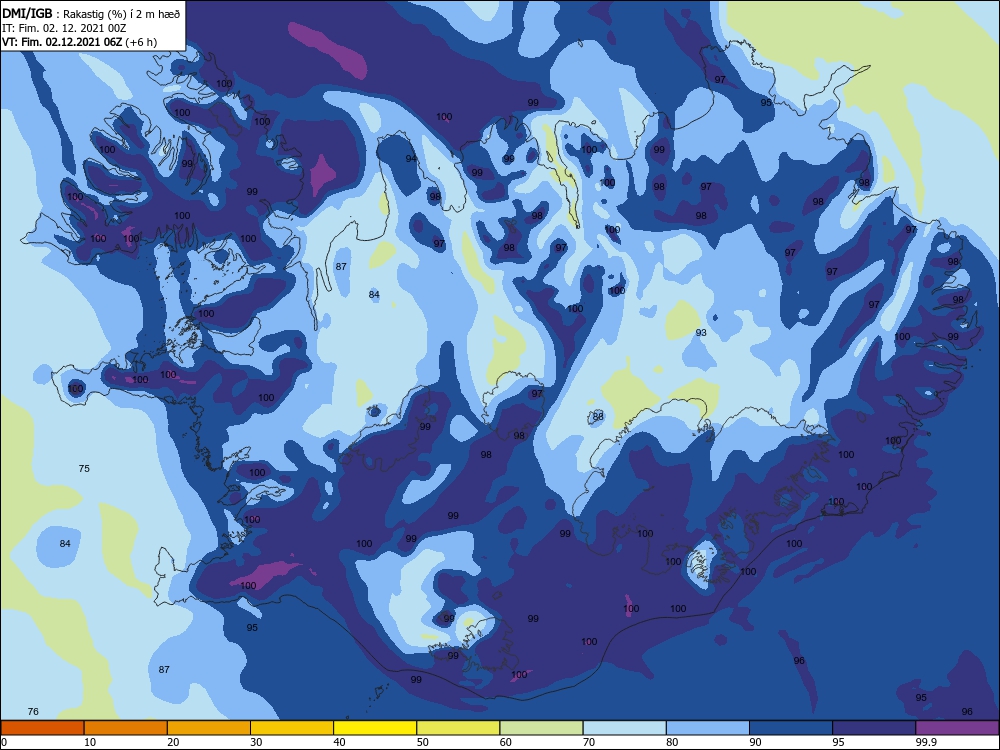Click the 80–90 legend color block

point(708,728)
